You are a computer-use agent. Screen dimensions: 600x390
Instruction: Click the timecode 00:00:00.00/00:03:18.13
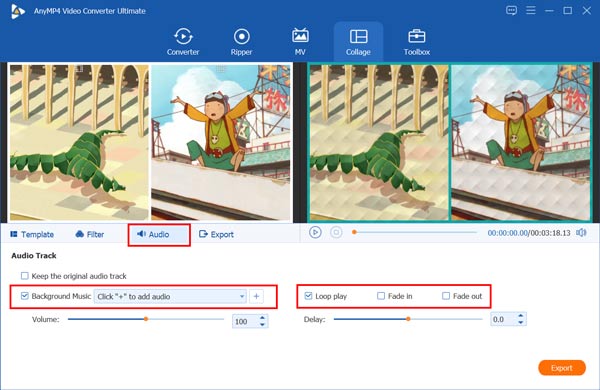[529, 233]
